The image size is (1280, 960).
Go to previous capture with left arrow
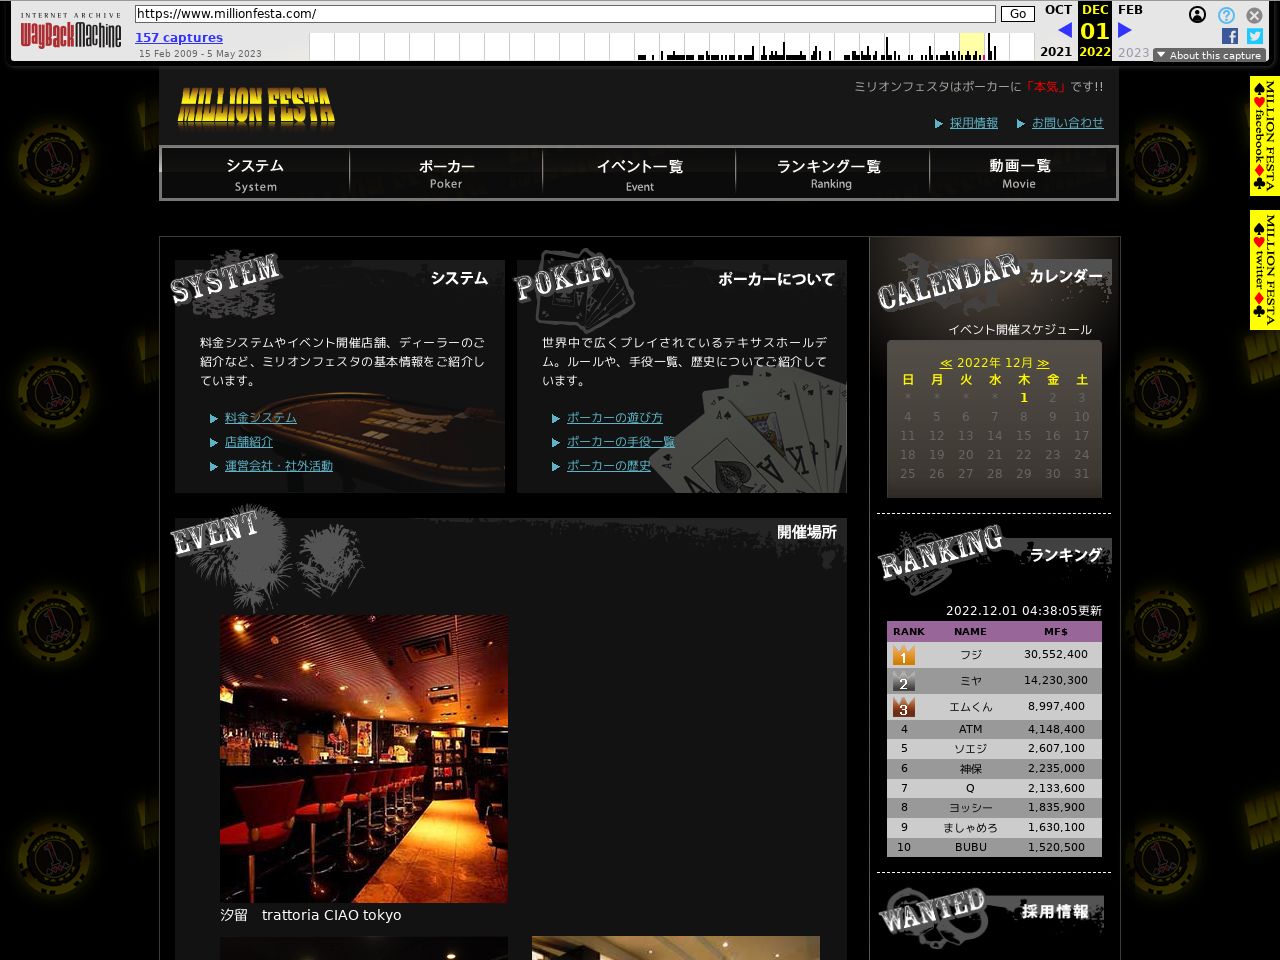tap(1064, 30)
